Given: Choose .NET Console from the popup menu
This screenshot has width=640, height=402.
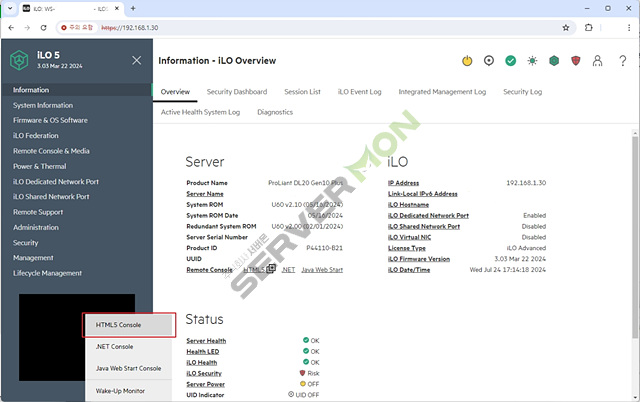Looking at the screenshot, I should [x=129, y=346].
